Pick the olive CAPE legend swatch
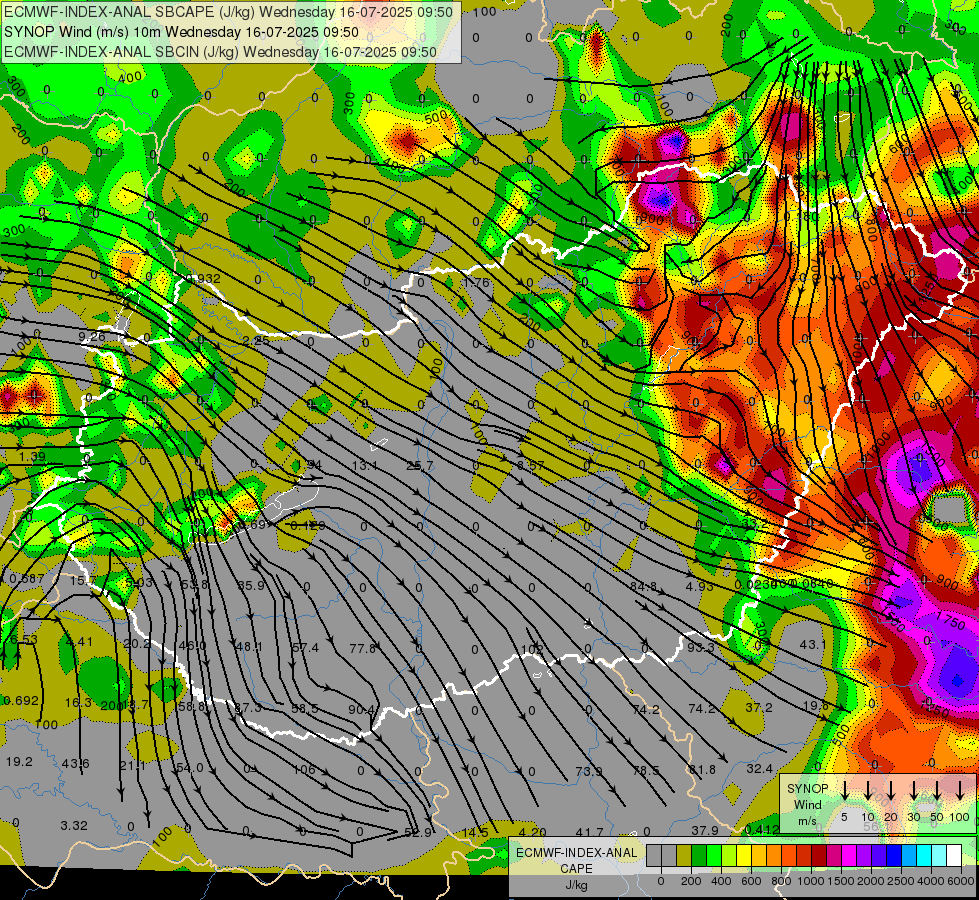Screen dimensions: 979x900 click(684, 856)
